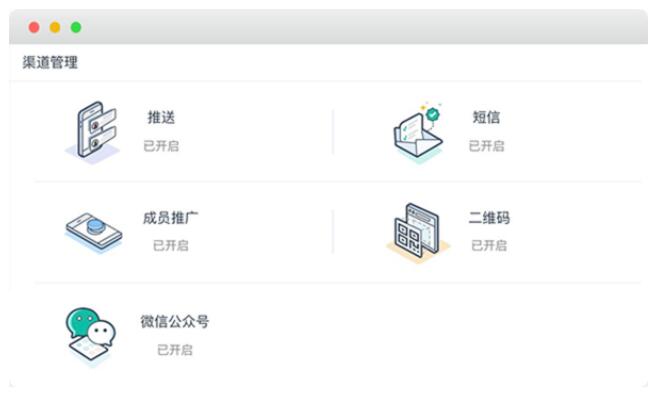Viewport: 652px width, 403px height.
Task: Open the 微信公众号 channel title
Action: point(175,321)
